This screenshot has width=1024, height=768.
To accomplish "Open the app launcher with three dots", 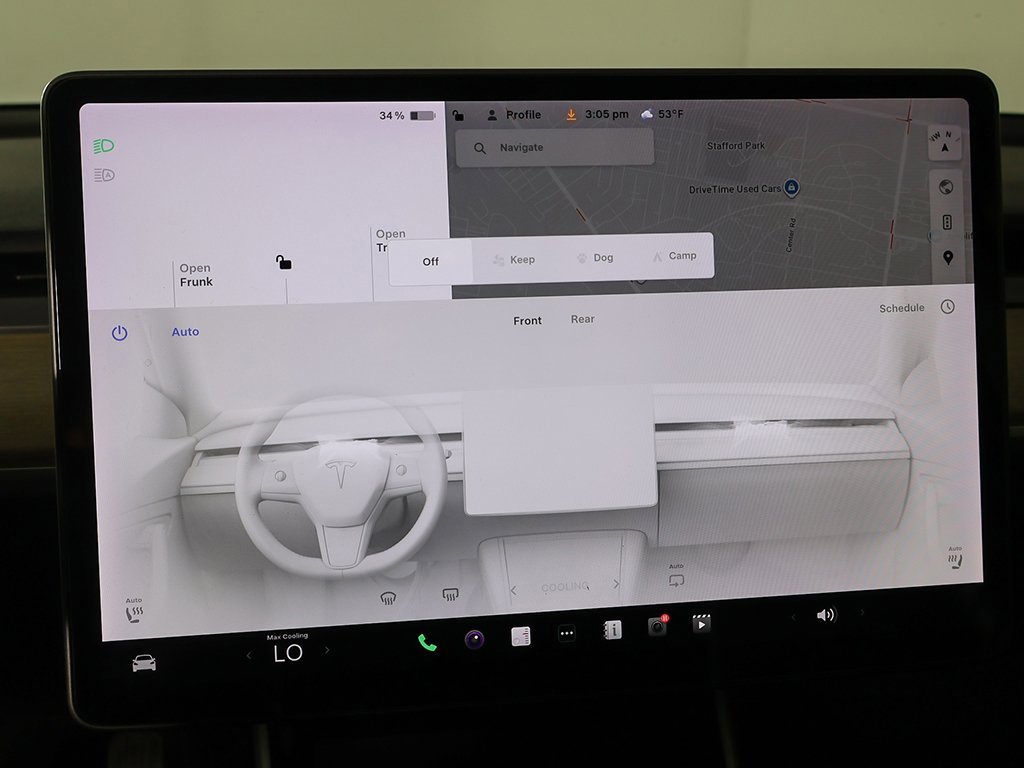I will point(567,634).
